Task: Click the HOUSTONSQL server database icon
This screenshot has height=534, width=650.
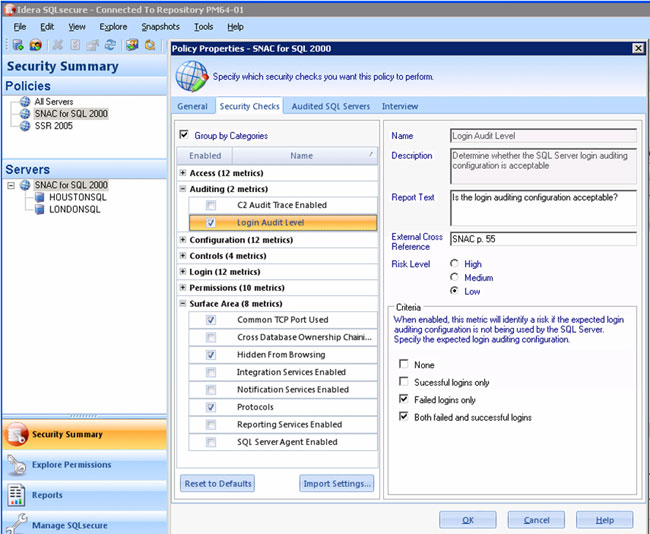Action: (x=39, y=197)
